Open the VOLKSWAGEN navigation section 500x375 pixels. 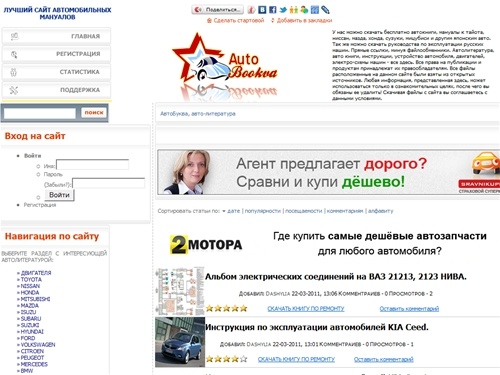pos(38,345)
